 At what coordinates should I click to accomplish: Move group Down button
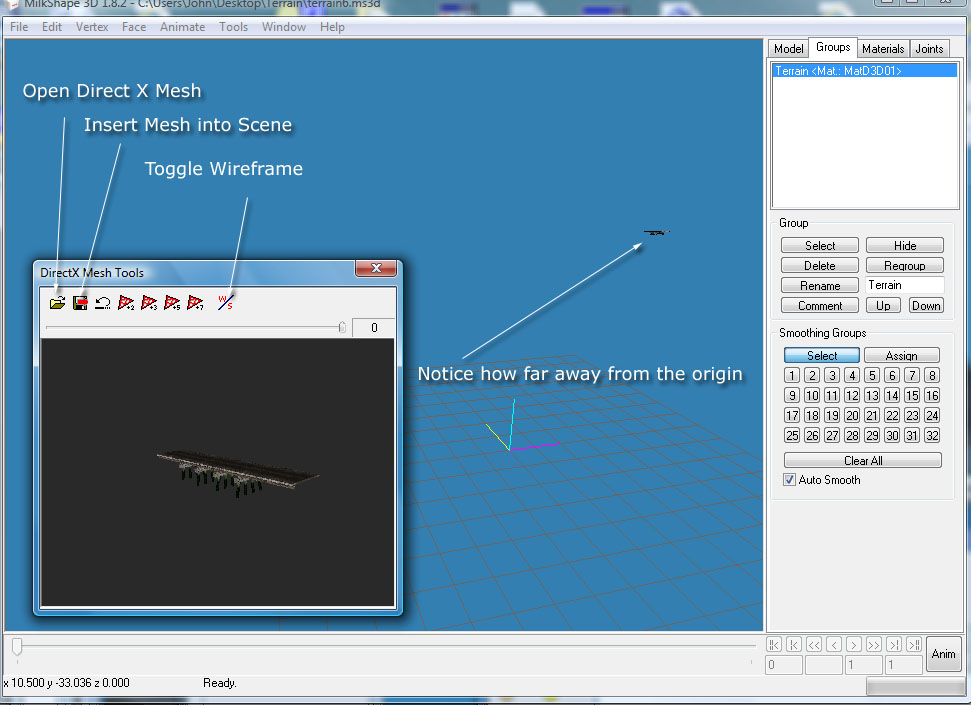pos(926,305)
